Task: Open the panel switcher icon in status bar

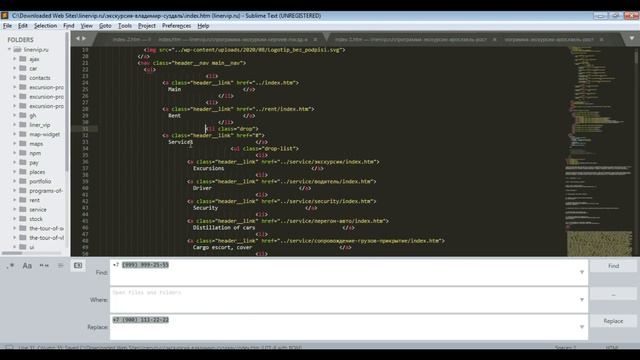Action: pos(9,348)
